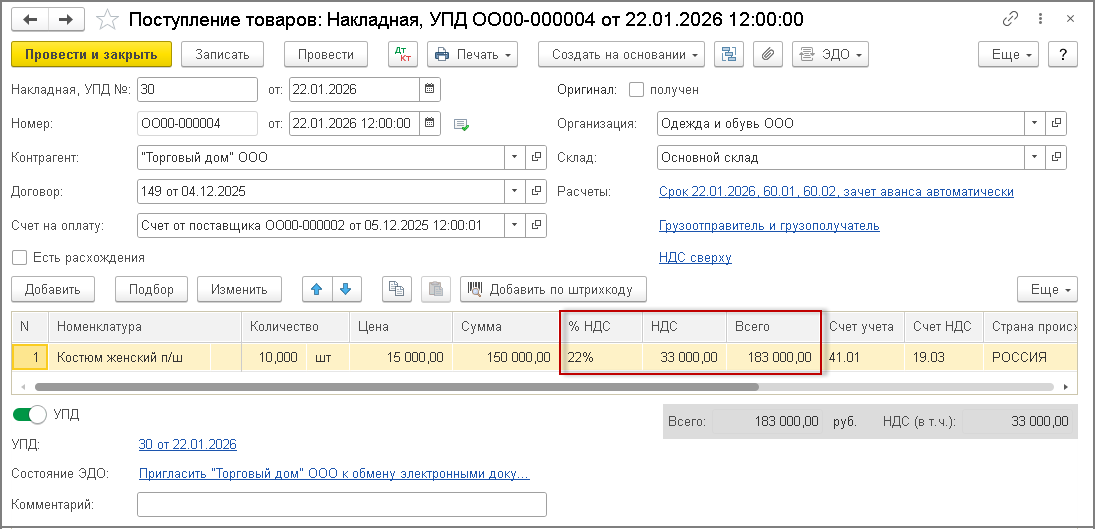Expand the Счет на оплату dropdown list
The image size is (1095, 529).
coord(515,225)
